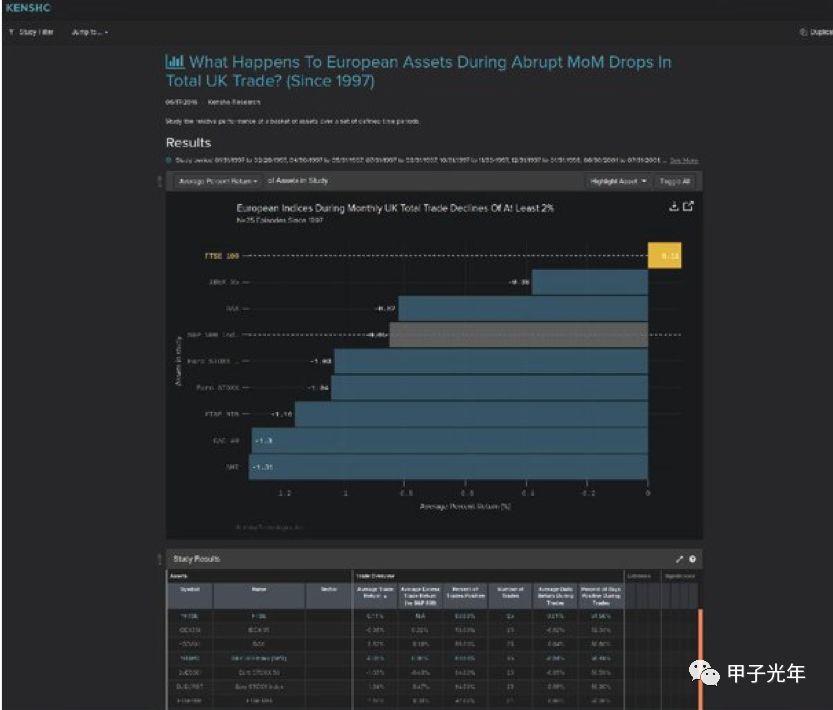Click the Average Percent Return axis label
Screen dimensions: 833x710
pos(465,506)
